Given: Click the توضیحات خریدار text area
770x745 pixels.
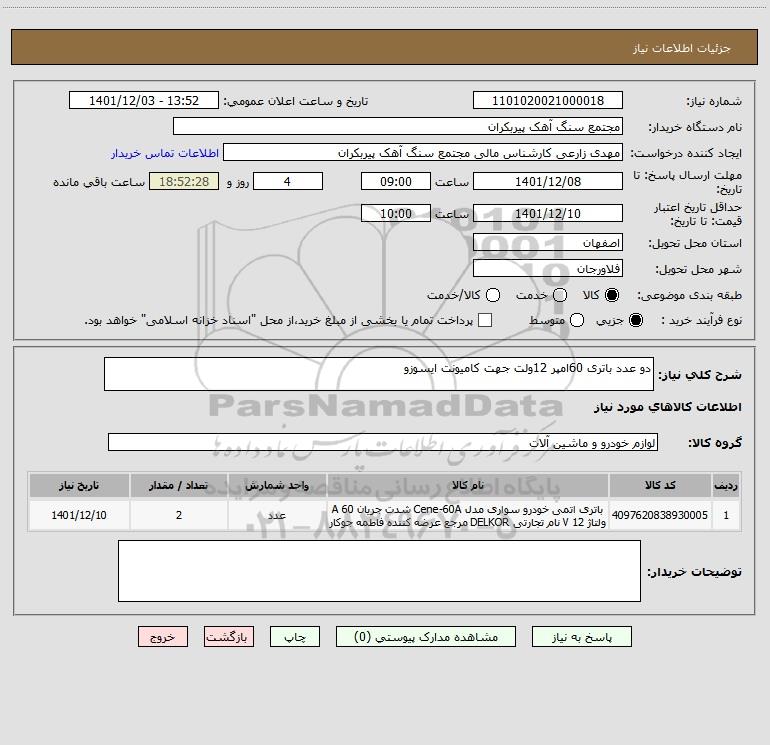Looking at the screenshot, I should (379, 571).
